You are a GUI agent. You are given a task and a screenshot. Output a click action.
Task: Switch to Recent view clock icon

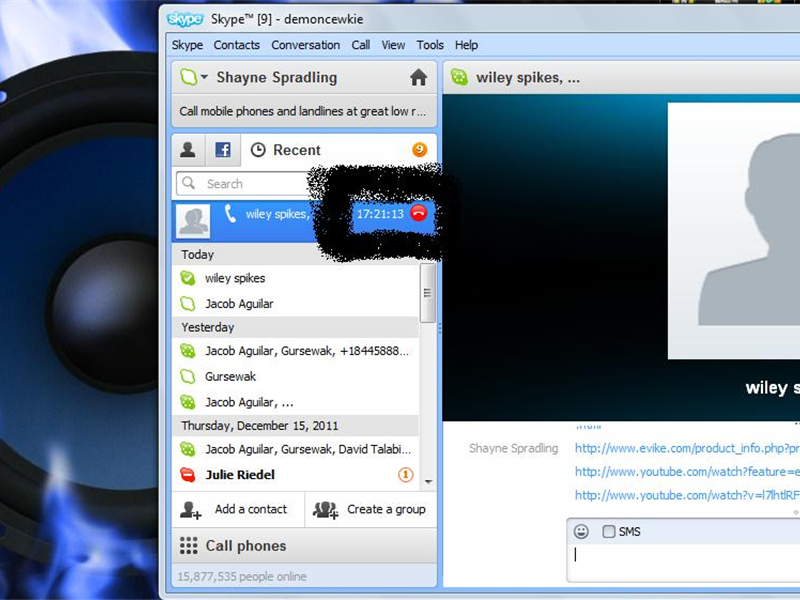(261, 149)
